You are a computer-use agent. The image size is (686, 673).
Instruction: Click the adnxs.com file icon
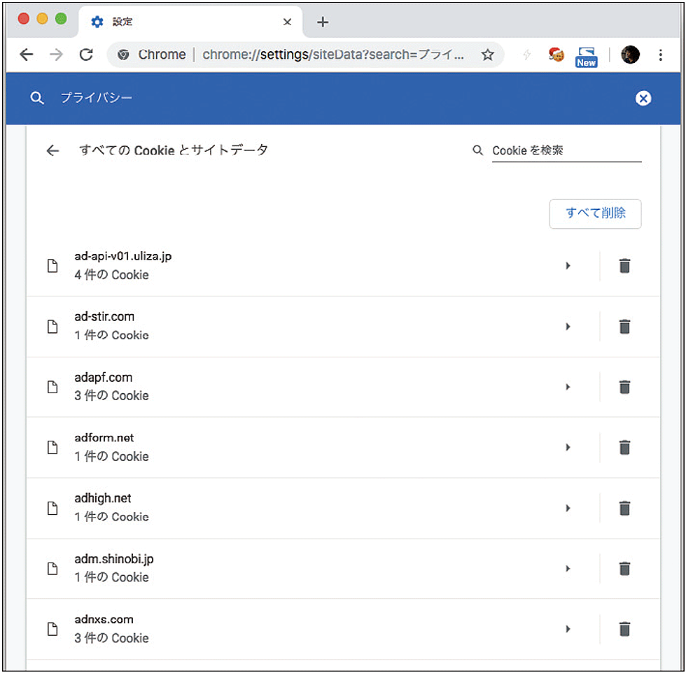(52, 629)
